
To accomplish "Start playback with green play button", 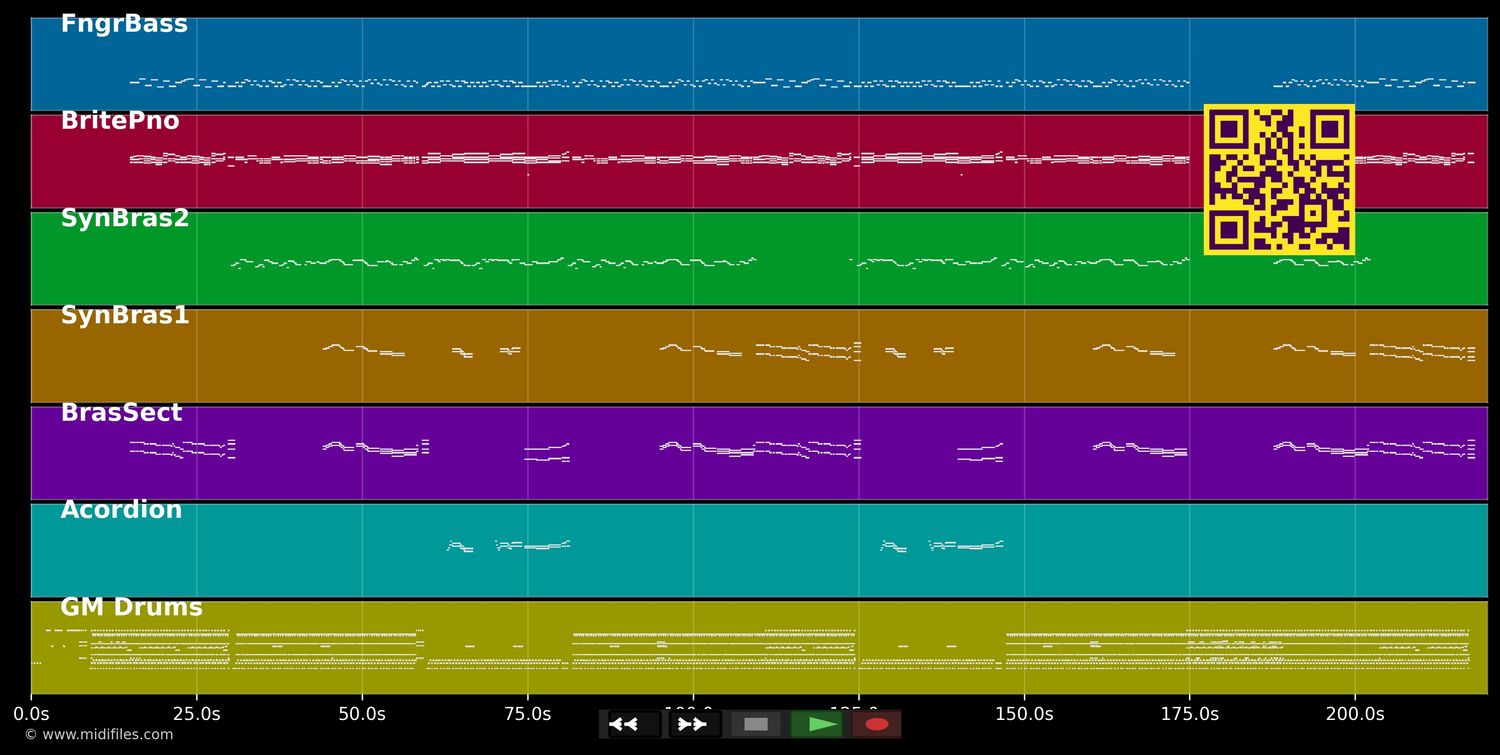I will pyautogui.click(x=817, y=724).
